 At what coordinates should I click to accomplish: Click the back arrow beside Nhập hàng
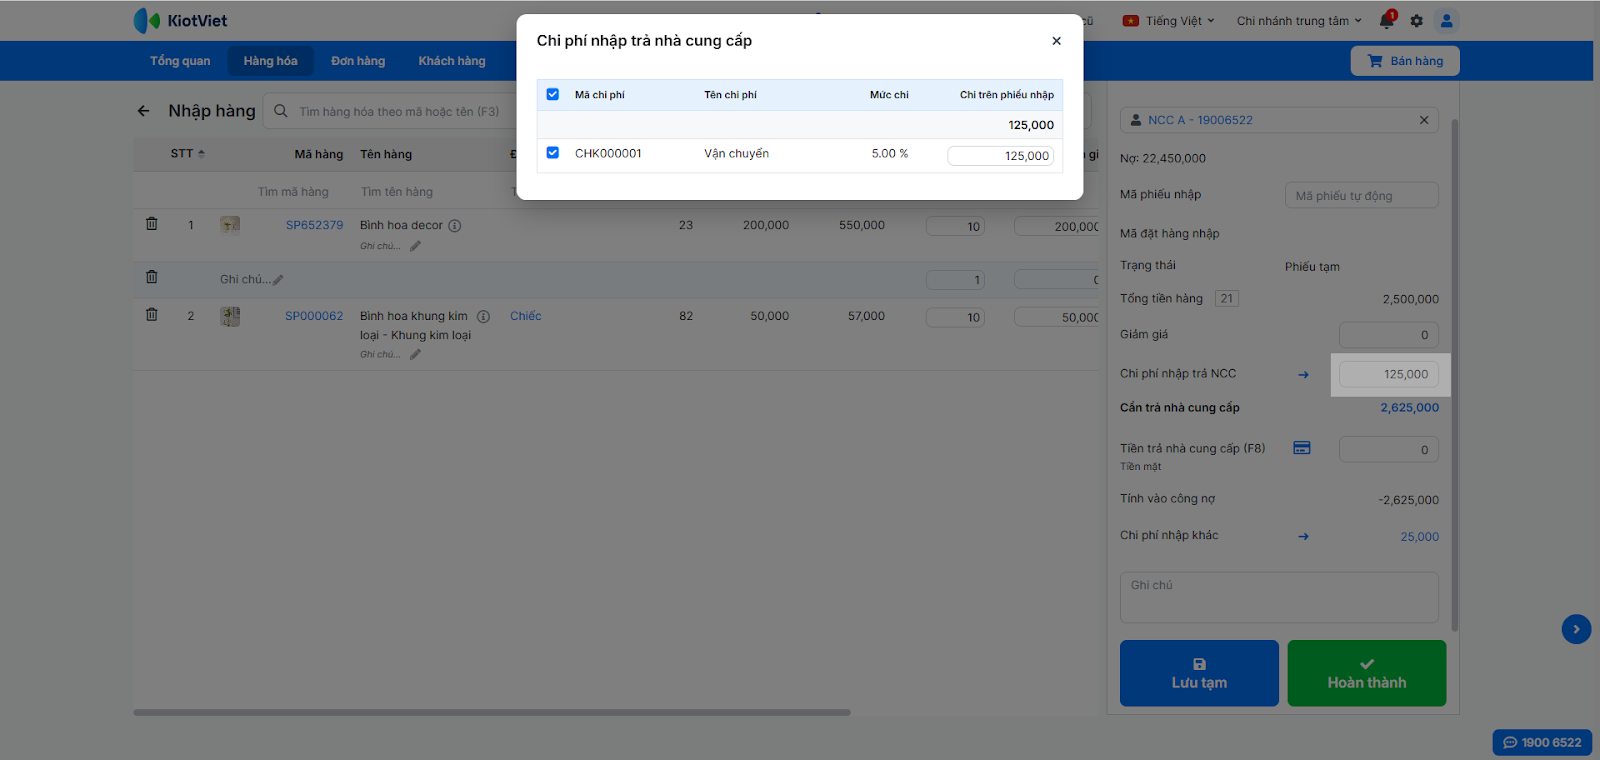pyautogui.click(x=144, y=111)
